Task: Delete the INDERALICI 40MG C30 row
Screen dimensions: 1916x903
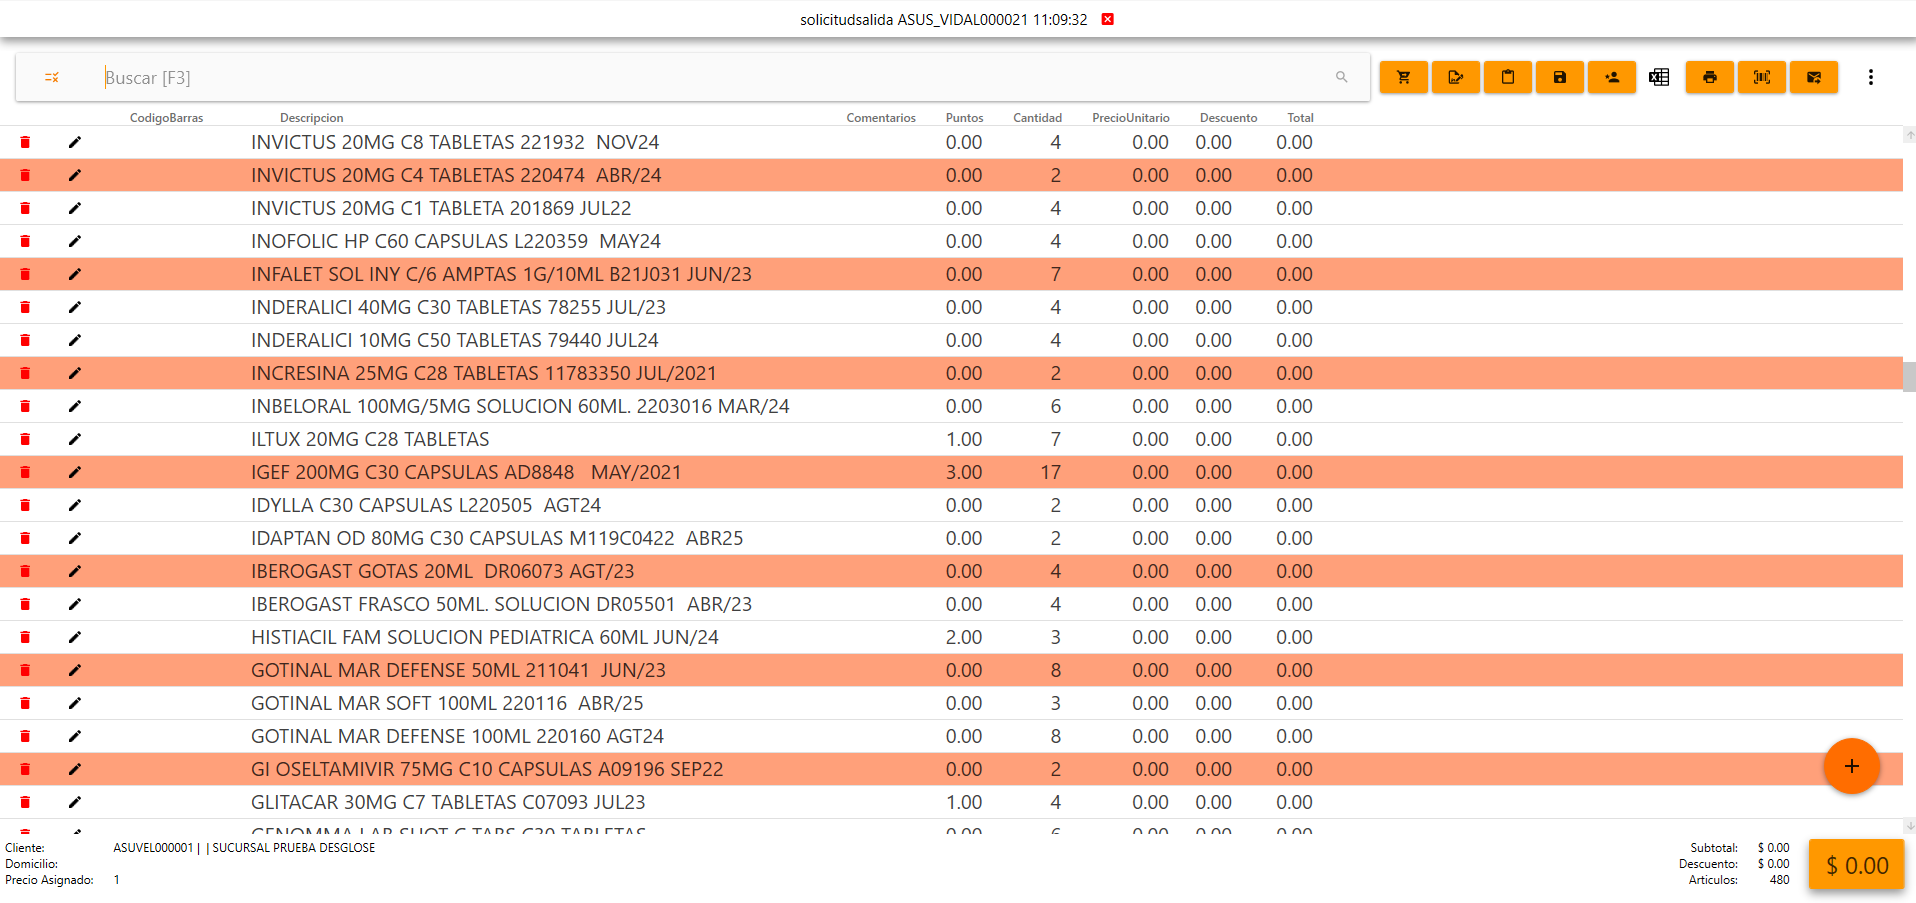Action: pos(25,307)
